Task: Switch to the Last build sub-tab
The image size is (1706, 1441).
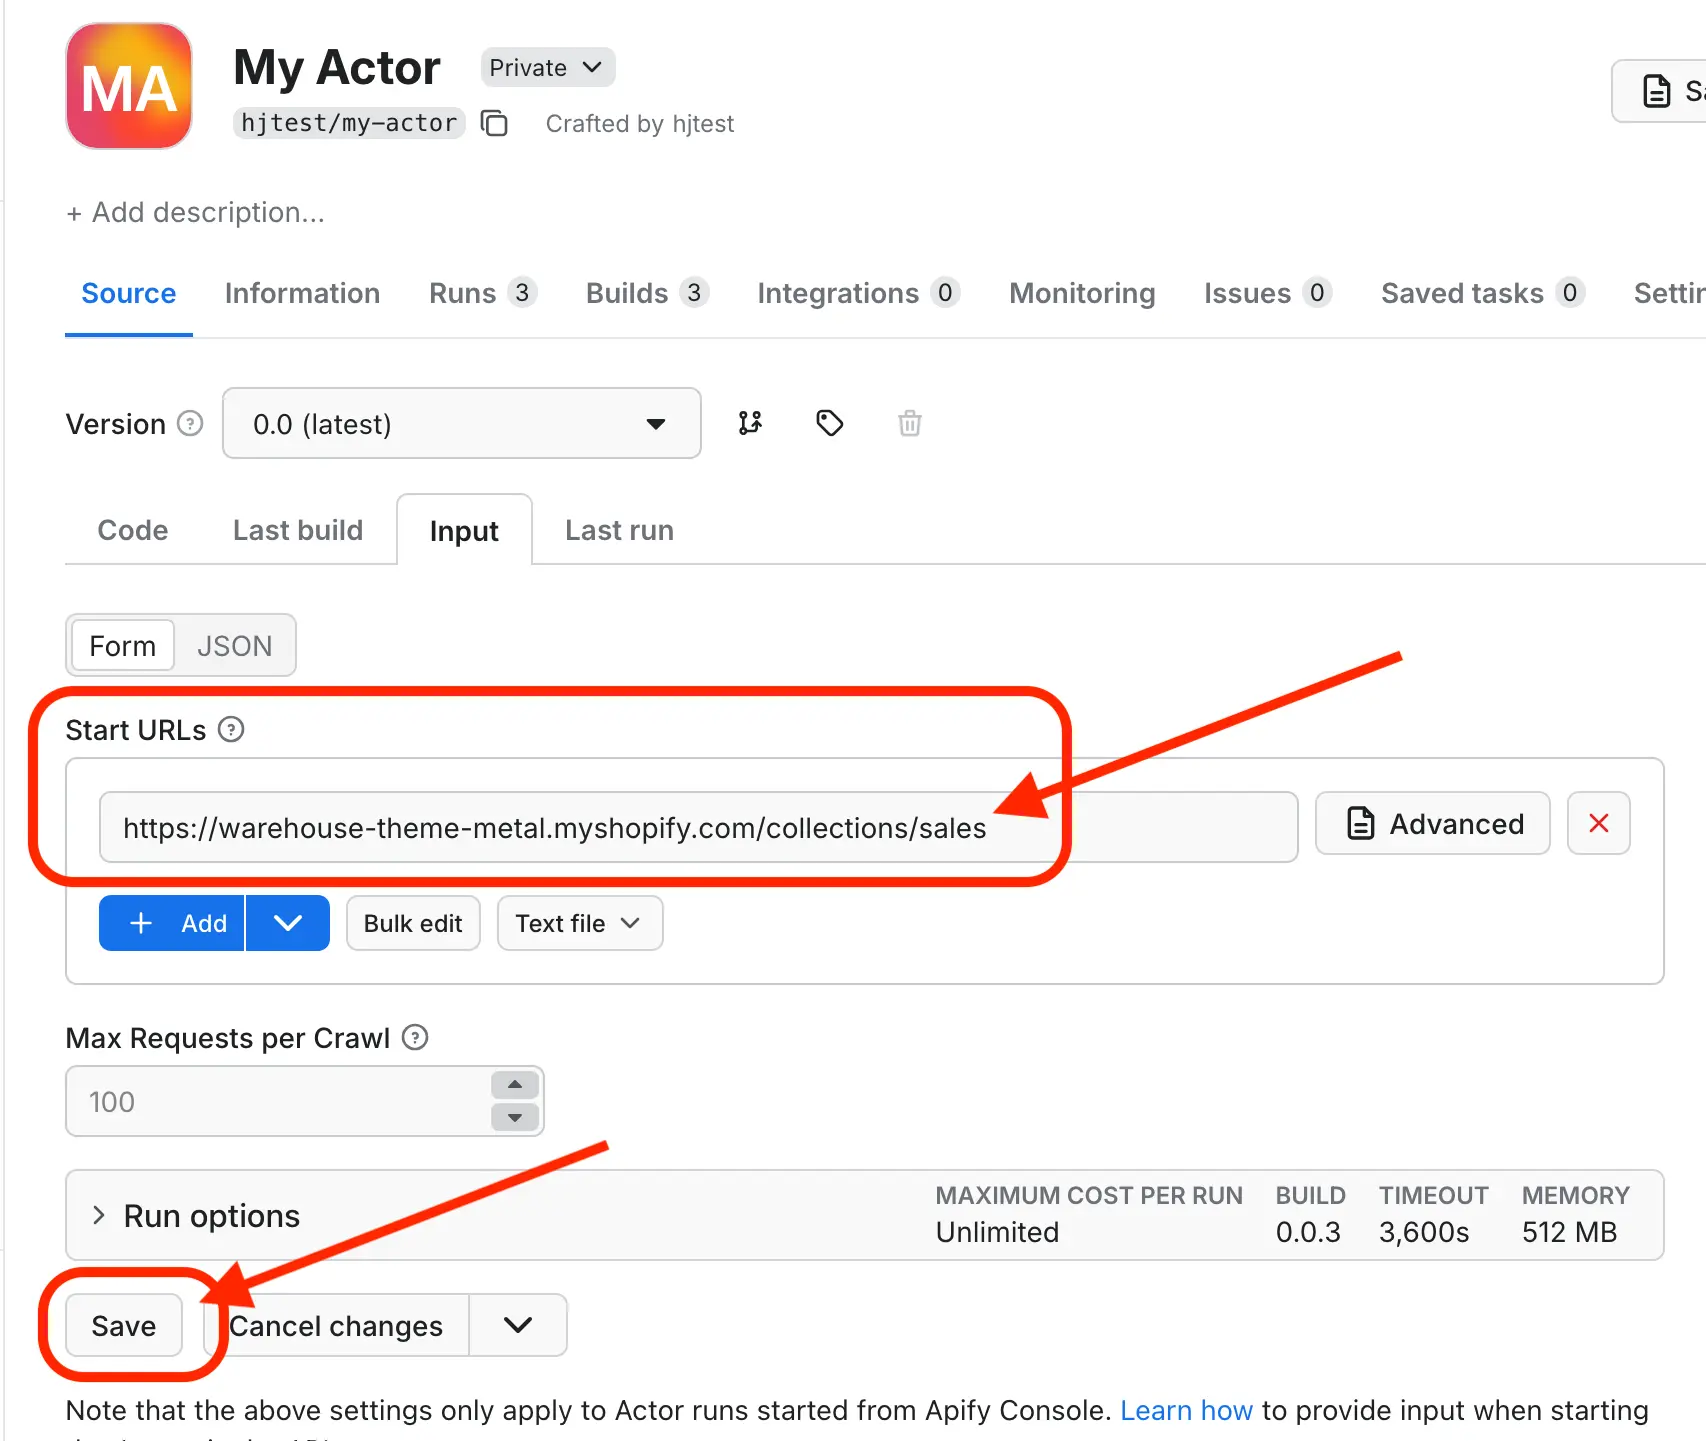Action: coord(298,530)
